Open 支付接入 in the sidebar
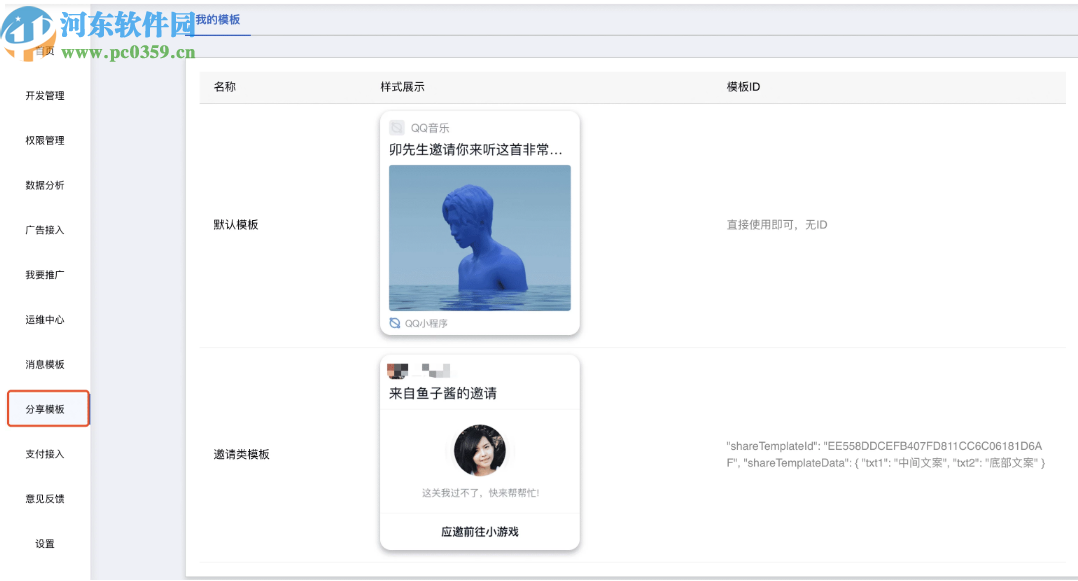Viewport: 1078px width, 581px height. (x=48, y=453)
